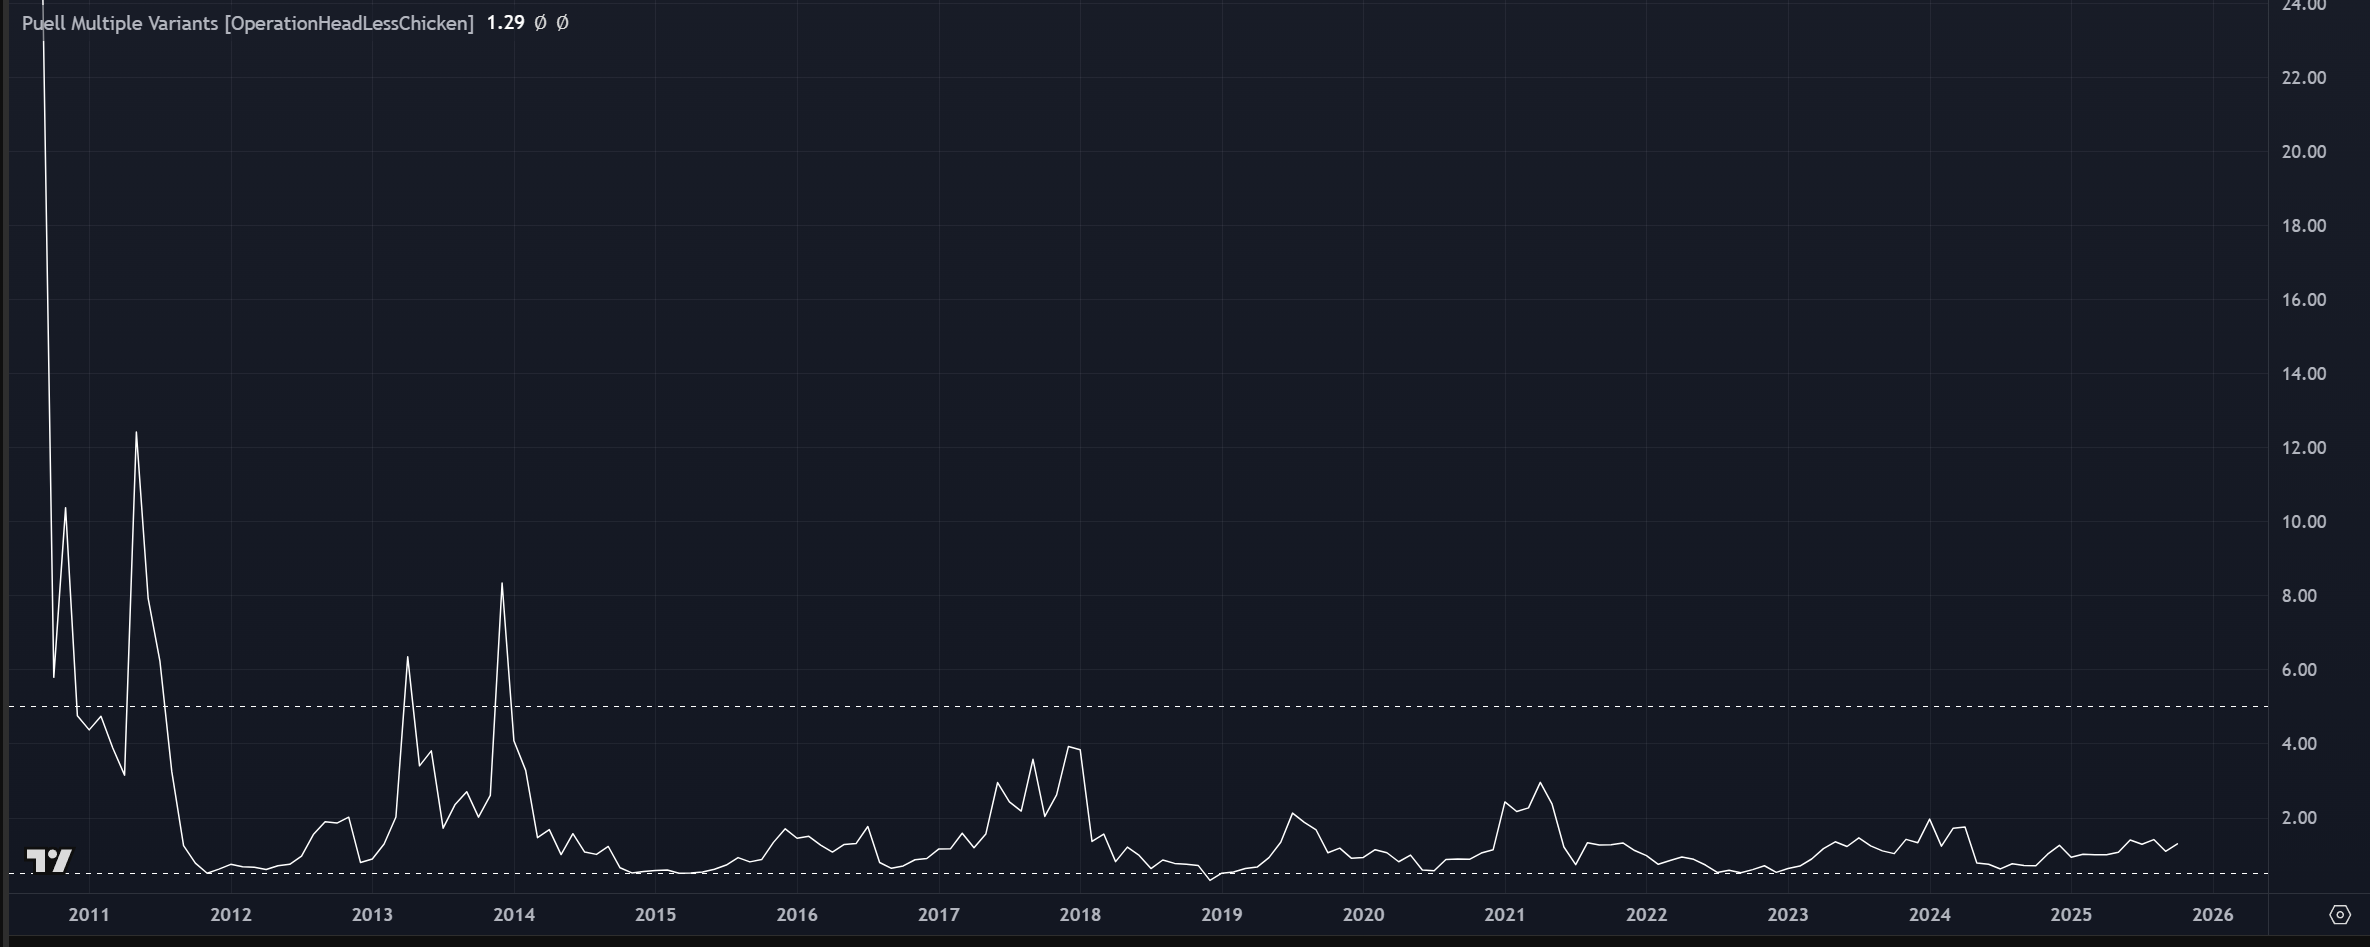Click the 22.00 price scale label
Screen dimensions: 2370x947
point(2303,78)
